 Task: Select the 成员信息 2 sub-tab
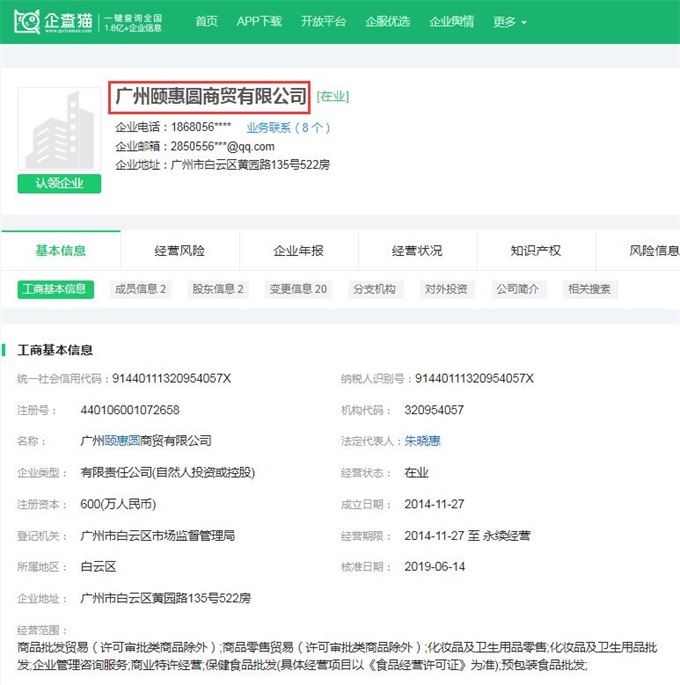(x=141, y=289)
